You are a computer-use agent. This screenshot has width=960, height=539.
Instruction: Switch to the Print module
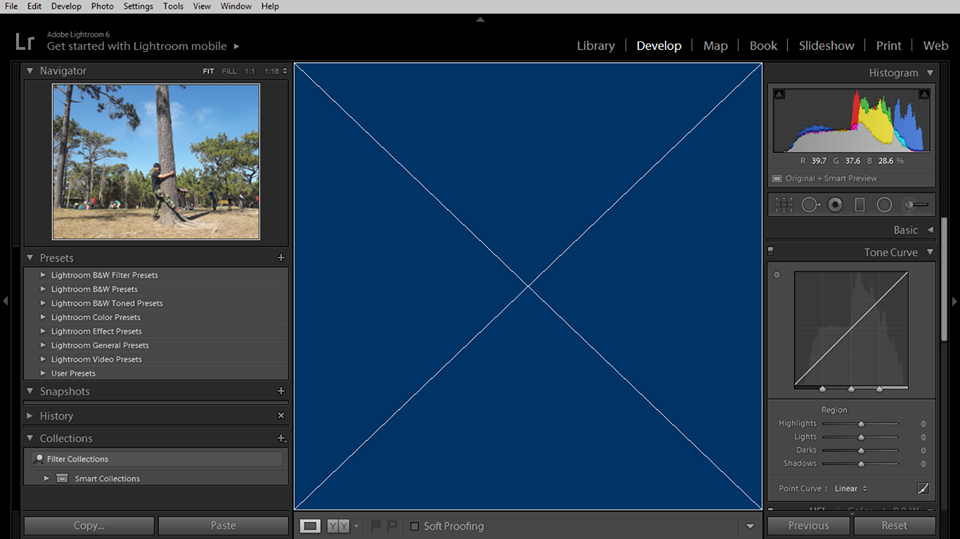point(888,46)
